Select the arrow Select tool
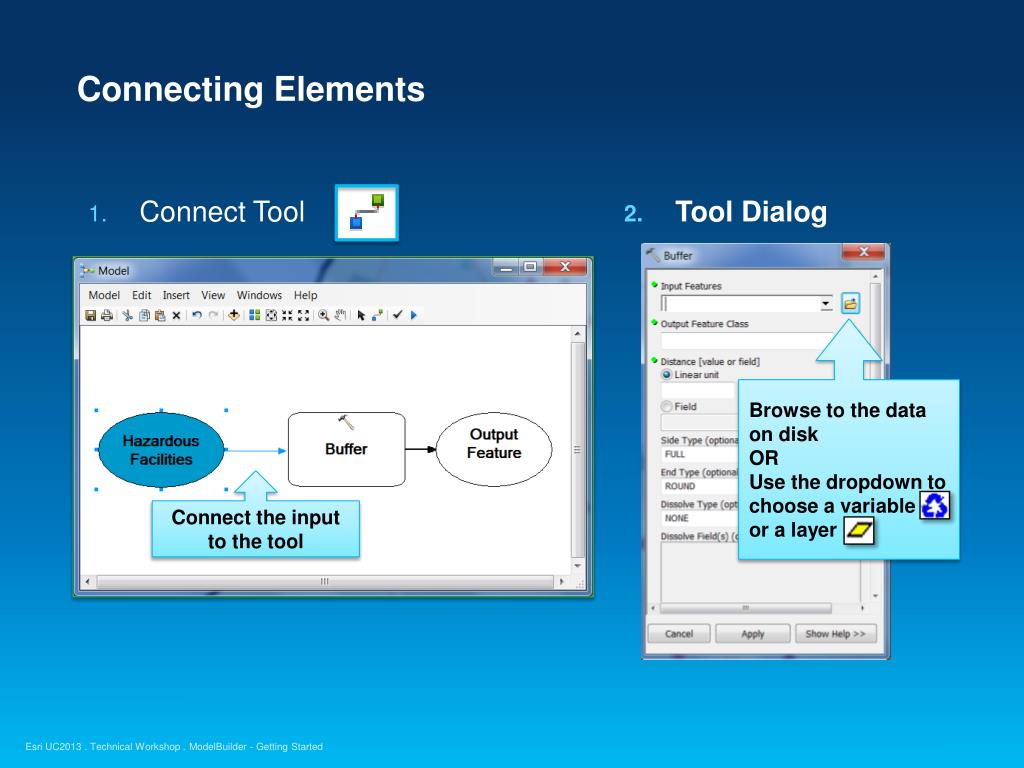Screen dimensions: 1024x768 coord(361,315)
